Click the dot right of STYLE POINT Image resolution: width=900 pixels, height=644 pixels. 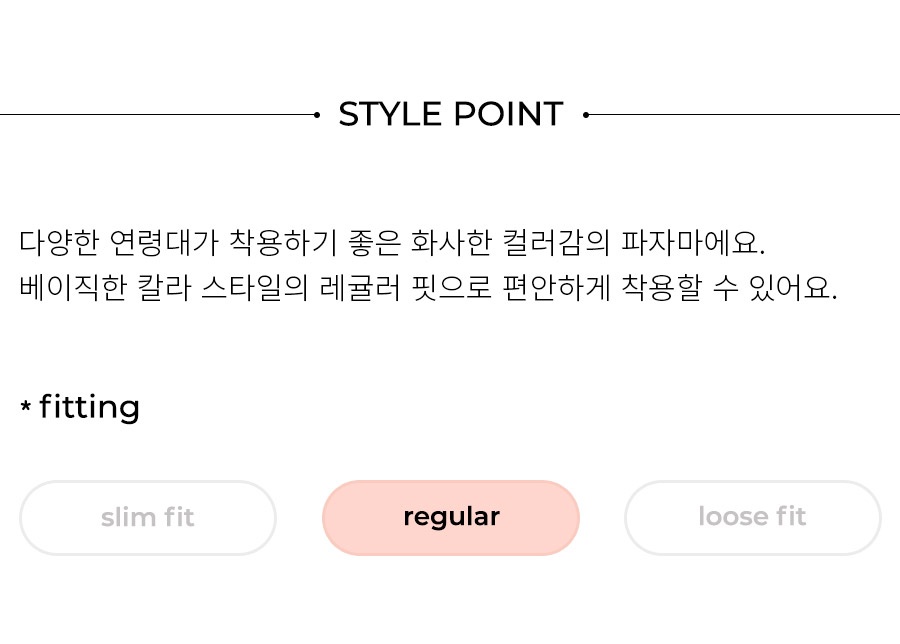(586, 115)
